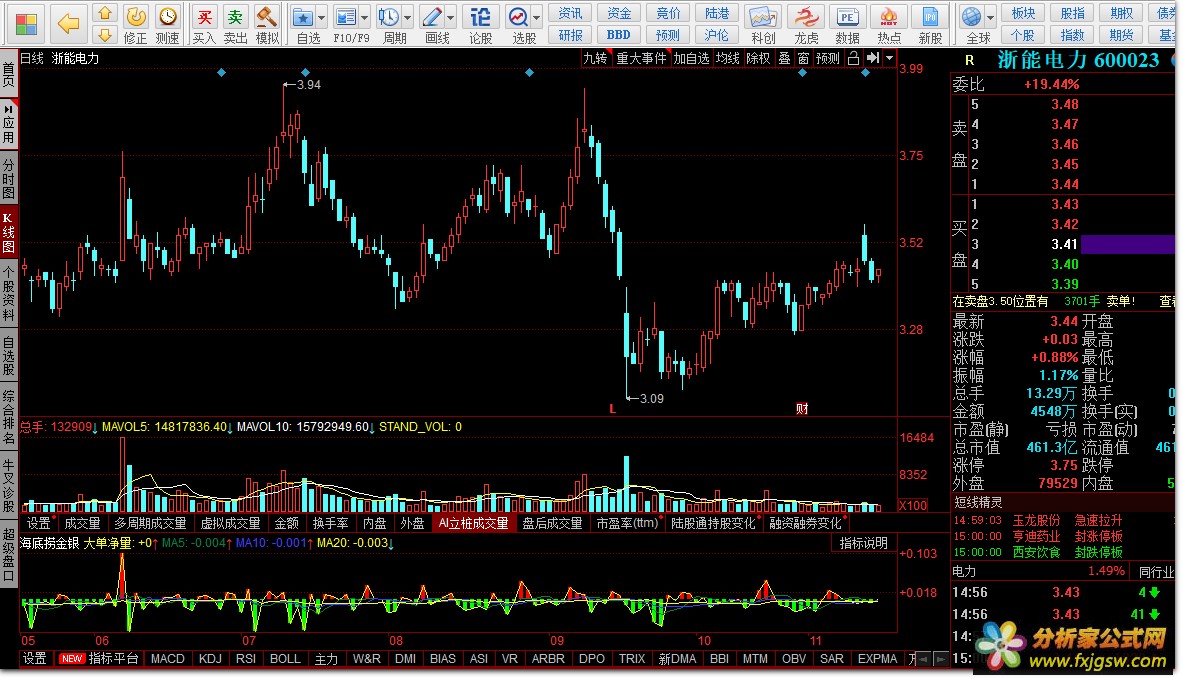Viewport: 1183px width, 678px height.
Task: Click the purple bid volume bar
Action: (1127, 244)
